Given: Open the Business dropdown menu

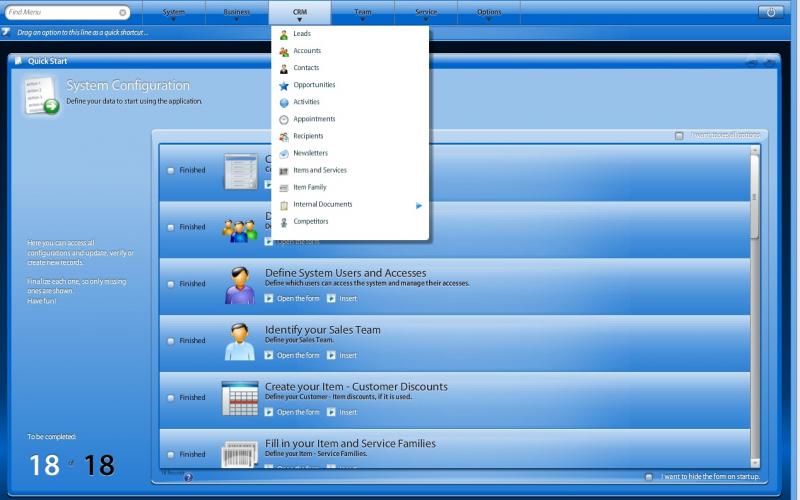Looking at the screenshot, I should click(237, 13).
